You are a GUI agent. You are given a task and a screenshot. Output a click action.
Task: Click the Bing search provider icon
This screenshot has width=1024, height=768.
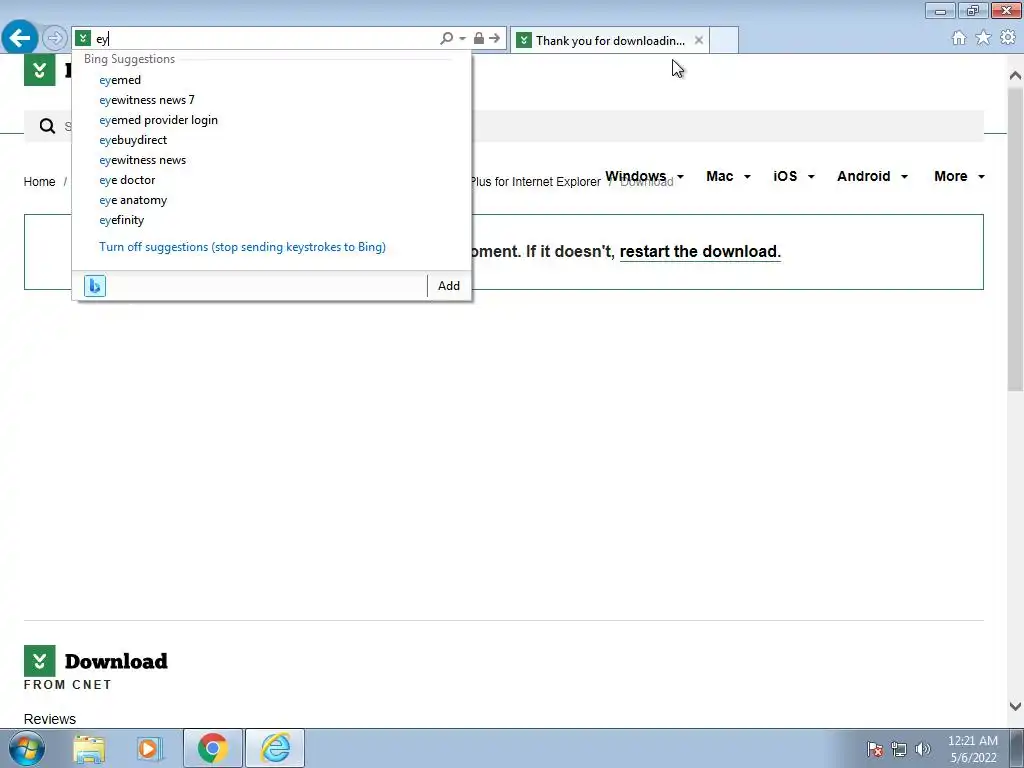(95, 285)
